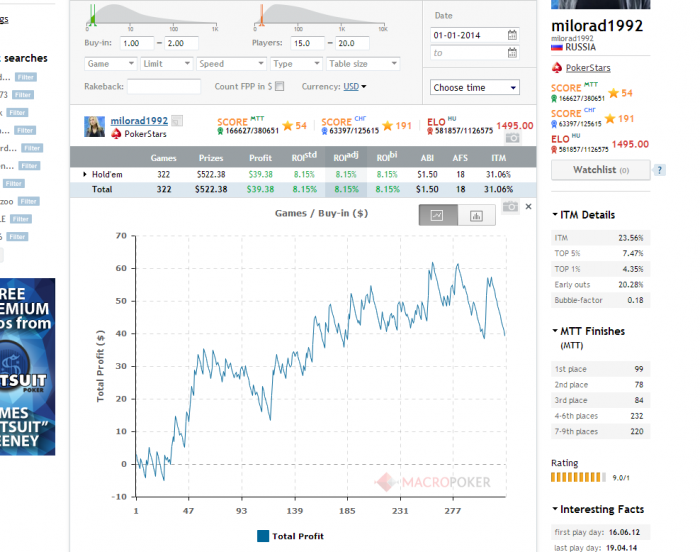Screen dimensions: 700x552
Task: Click the minimum Players field
Action: 308,43
